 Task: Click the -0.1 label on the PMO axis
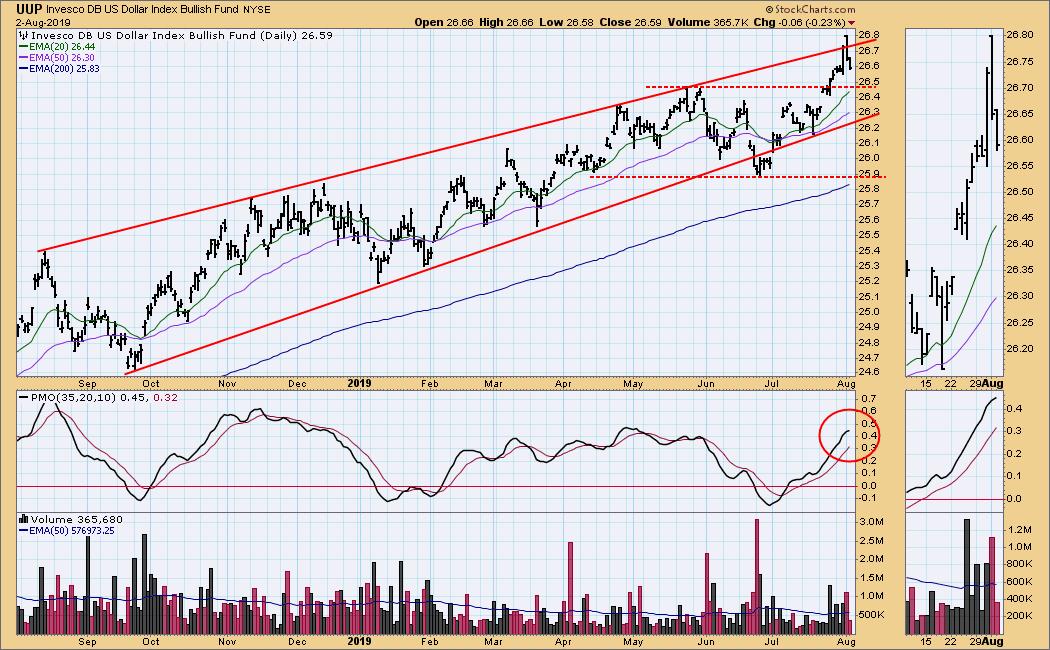point(868,498)
